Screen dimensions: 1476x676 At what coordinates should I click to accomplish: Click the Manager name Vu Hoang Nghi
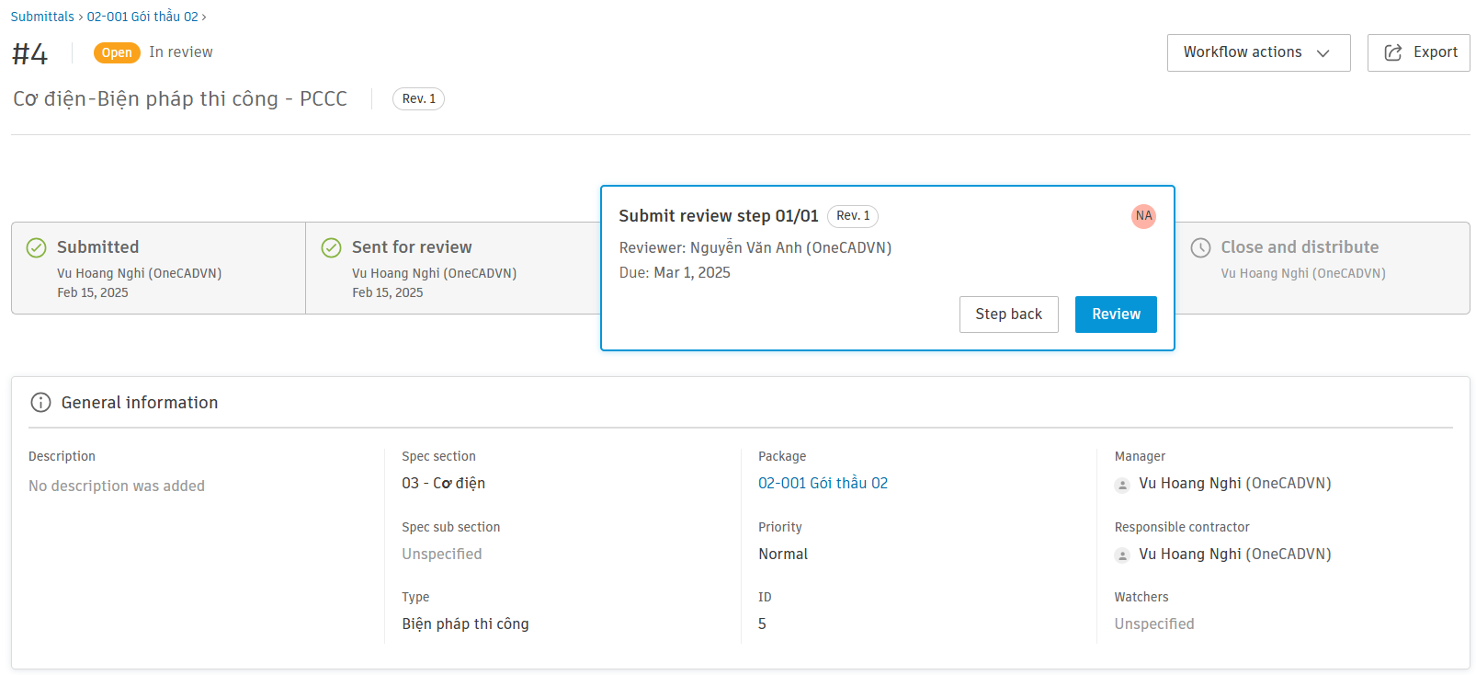coord(1190,483)
